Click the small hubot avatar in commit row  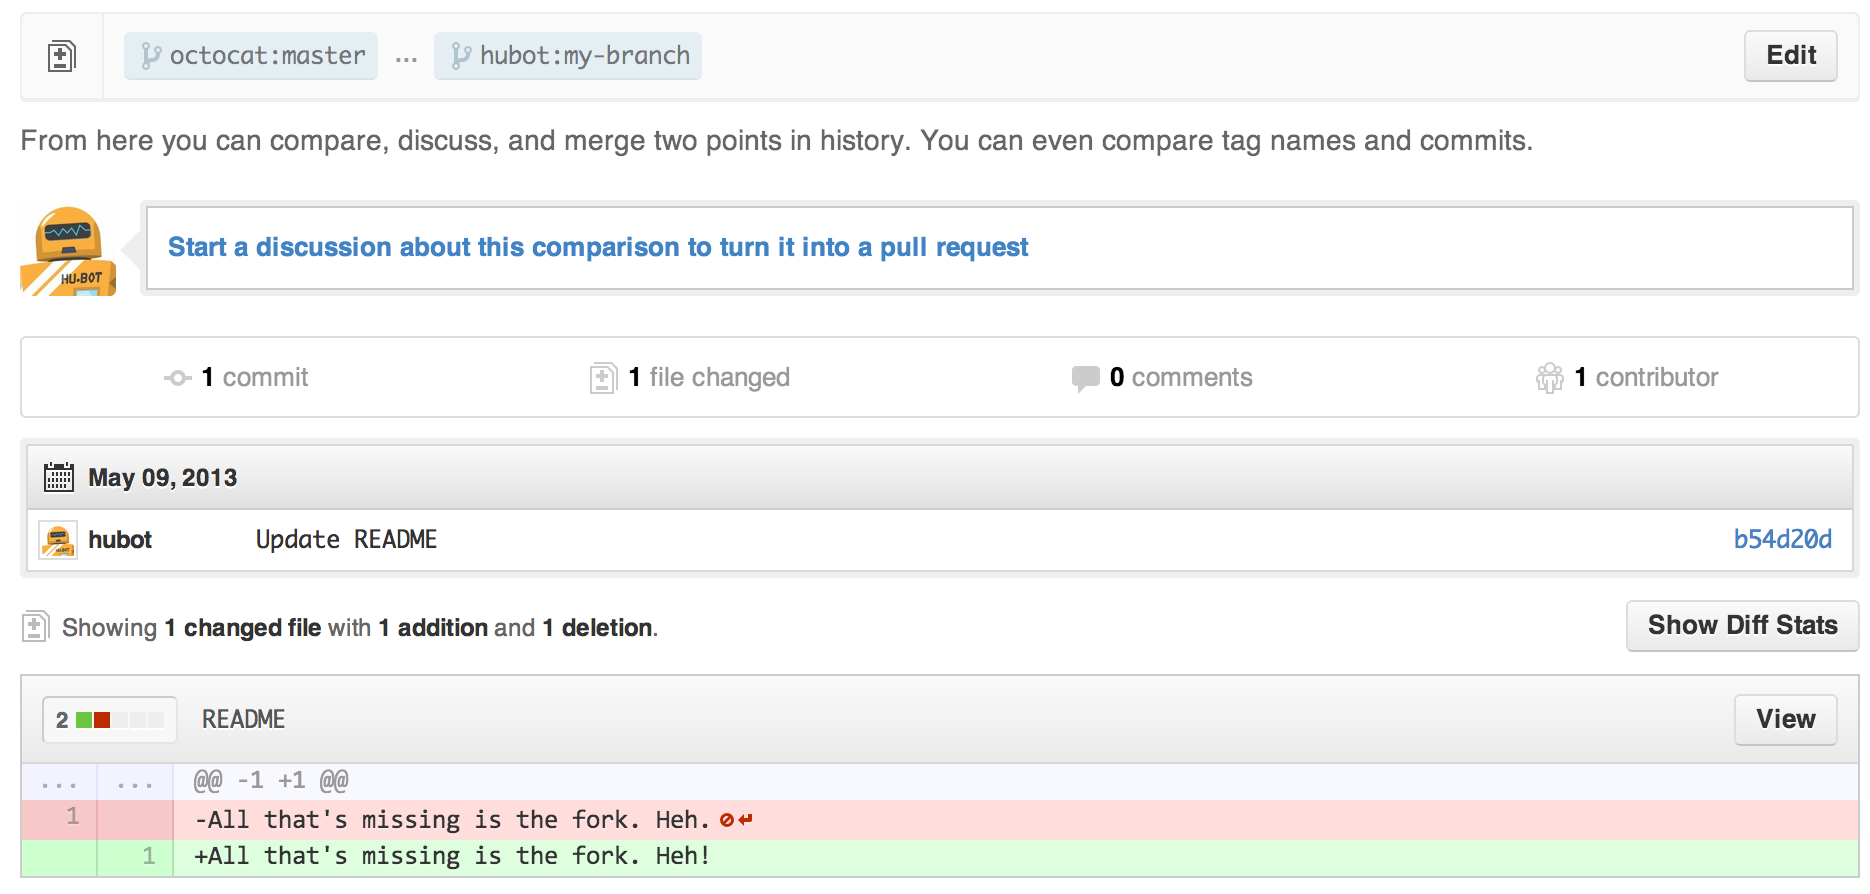tap(58, 540)
